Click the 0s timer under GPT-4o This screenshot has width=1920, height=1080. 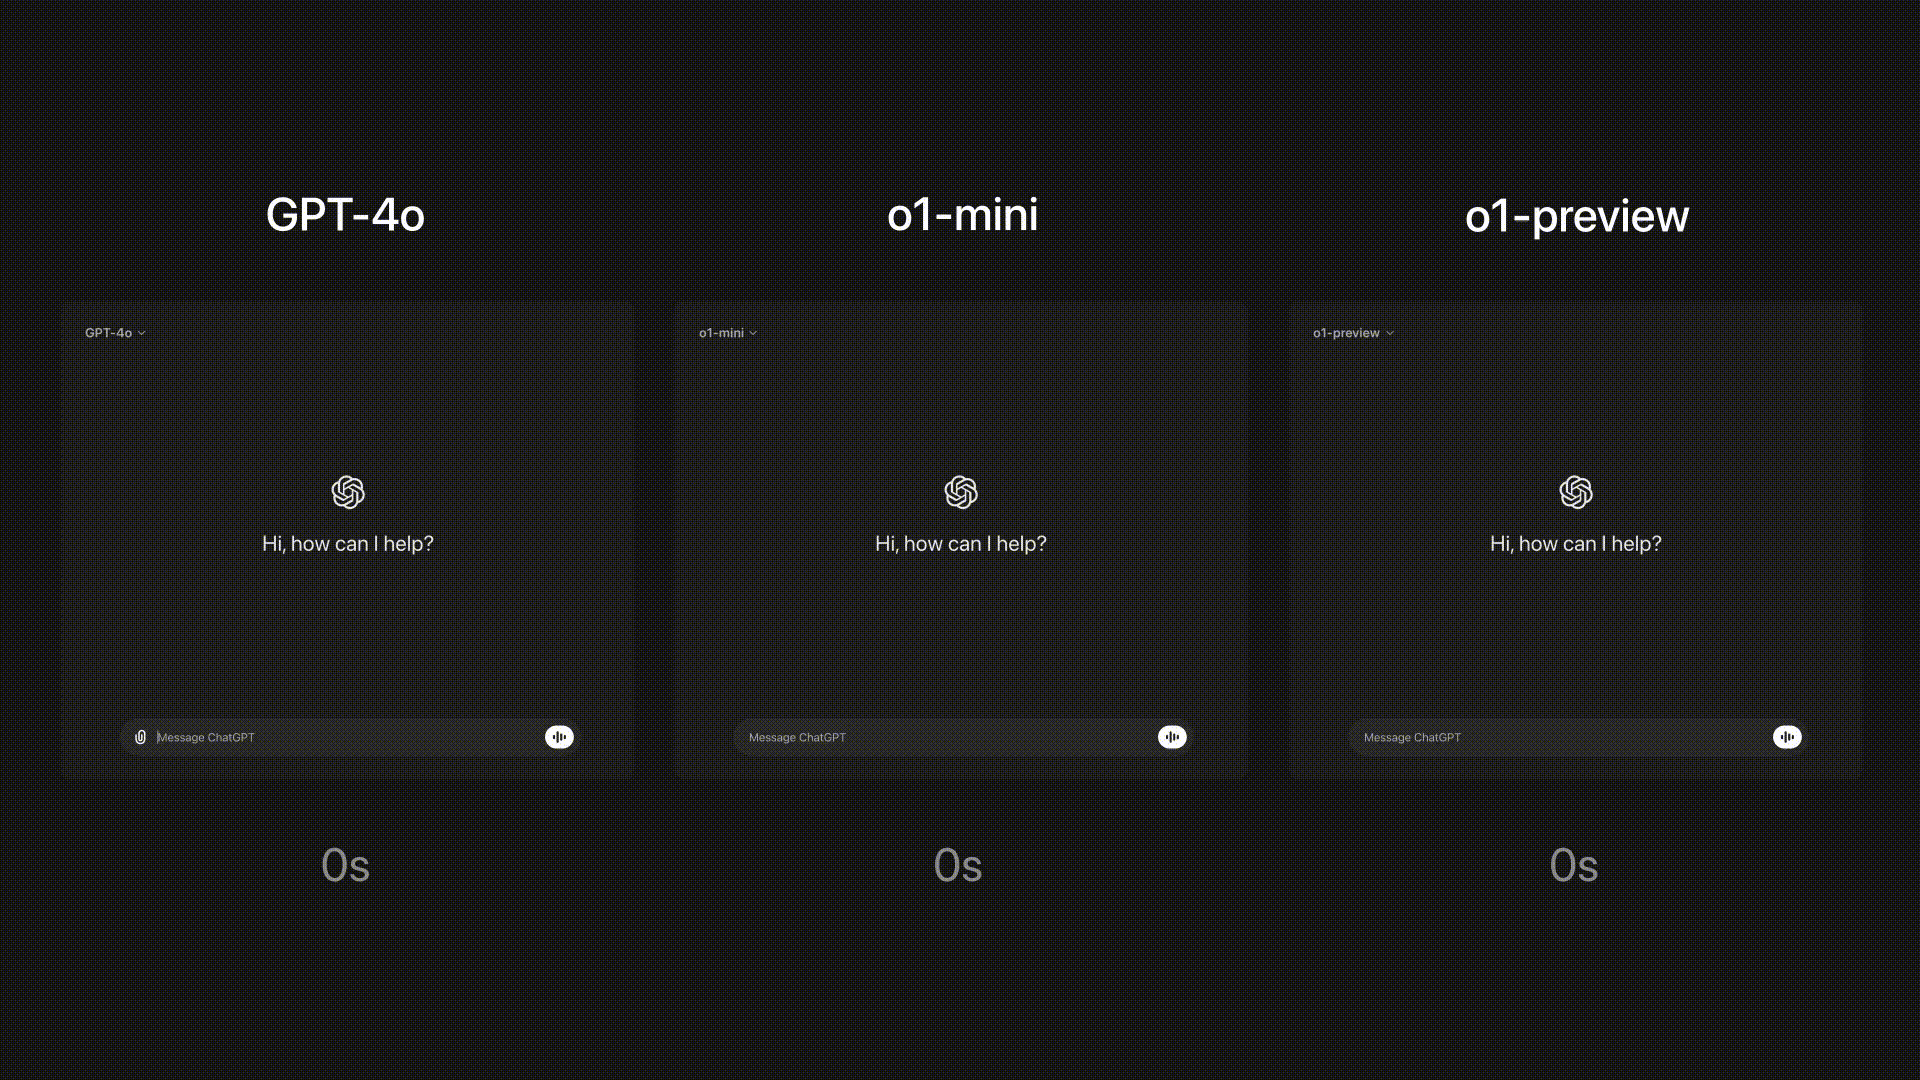[345, 865]
